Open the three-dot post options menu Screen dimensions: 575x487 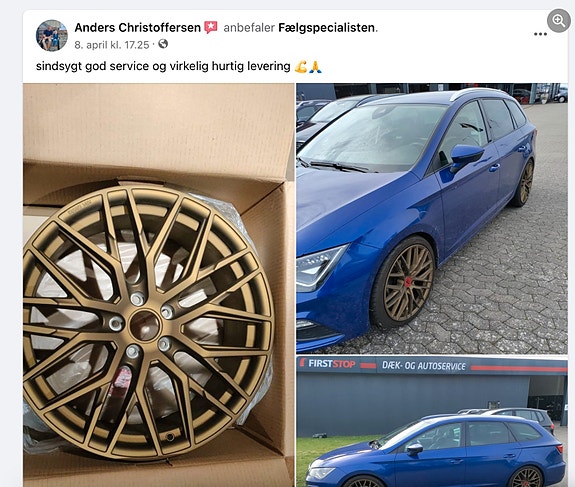click(x=540, y=34)
